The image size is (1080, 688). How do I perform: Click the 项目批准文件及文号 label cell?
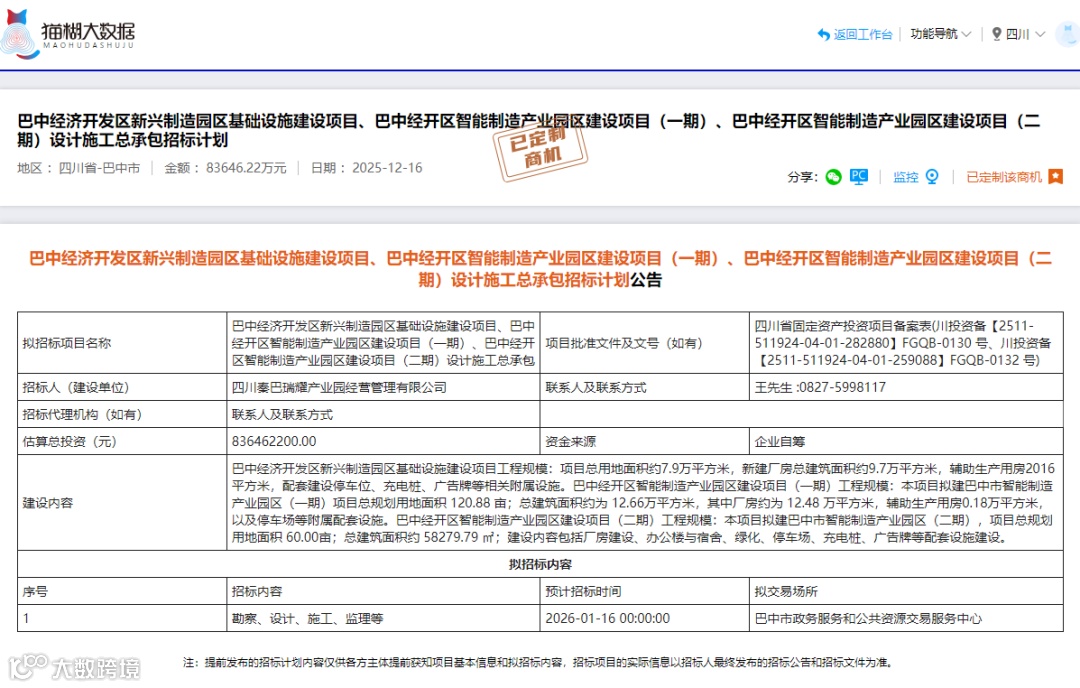(644, 343)
